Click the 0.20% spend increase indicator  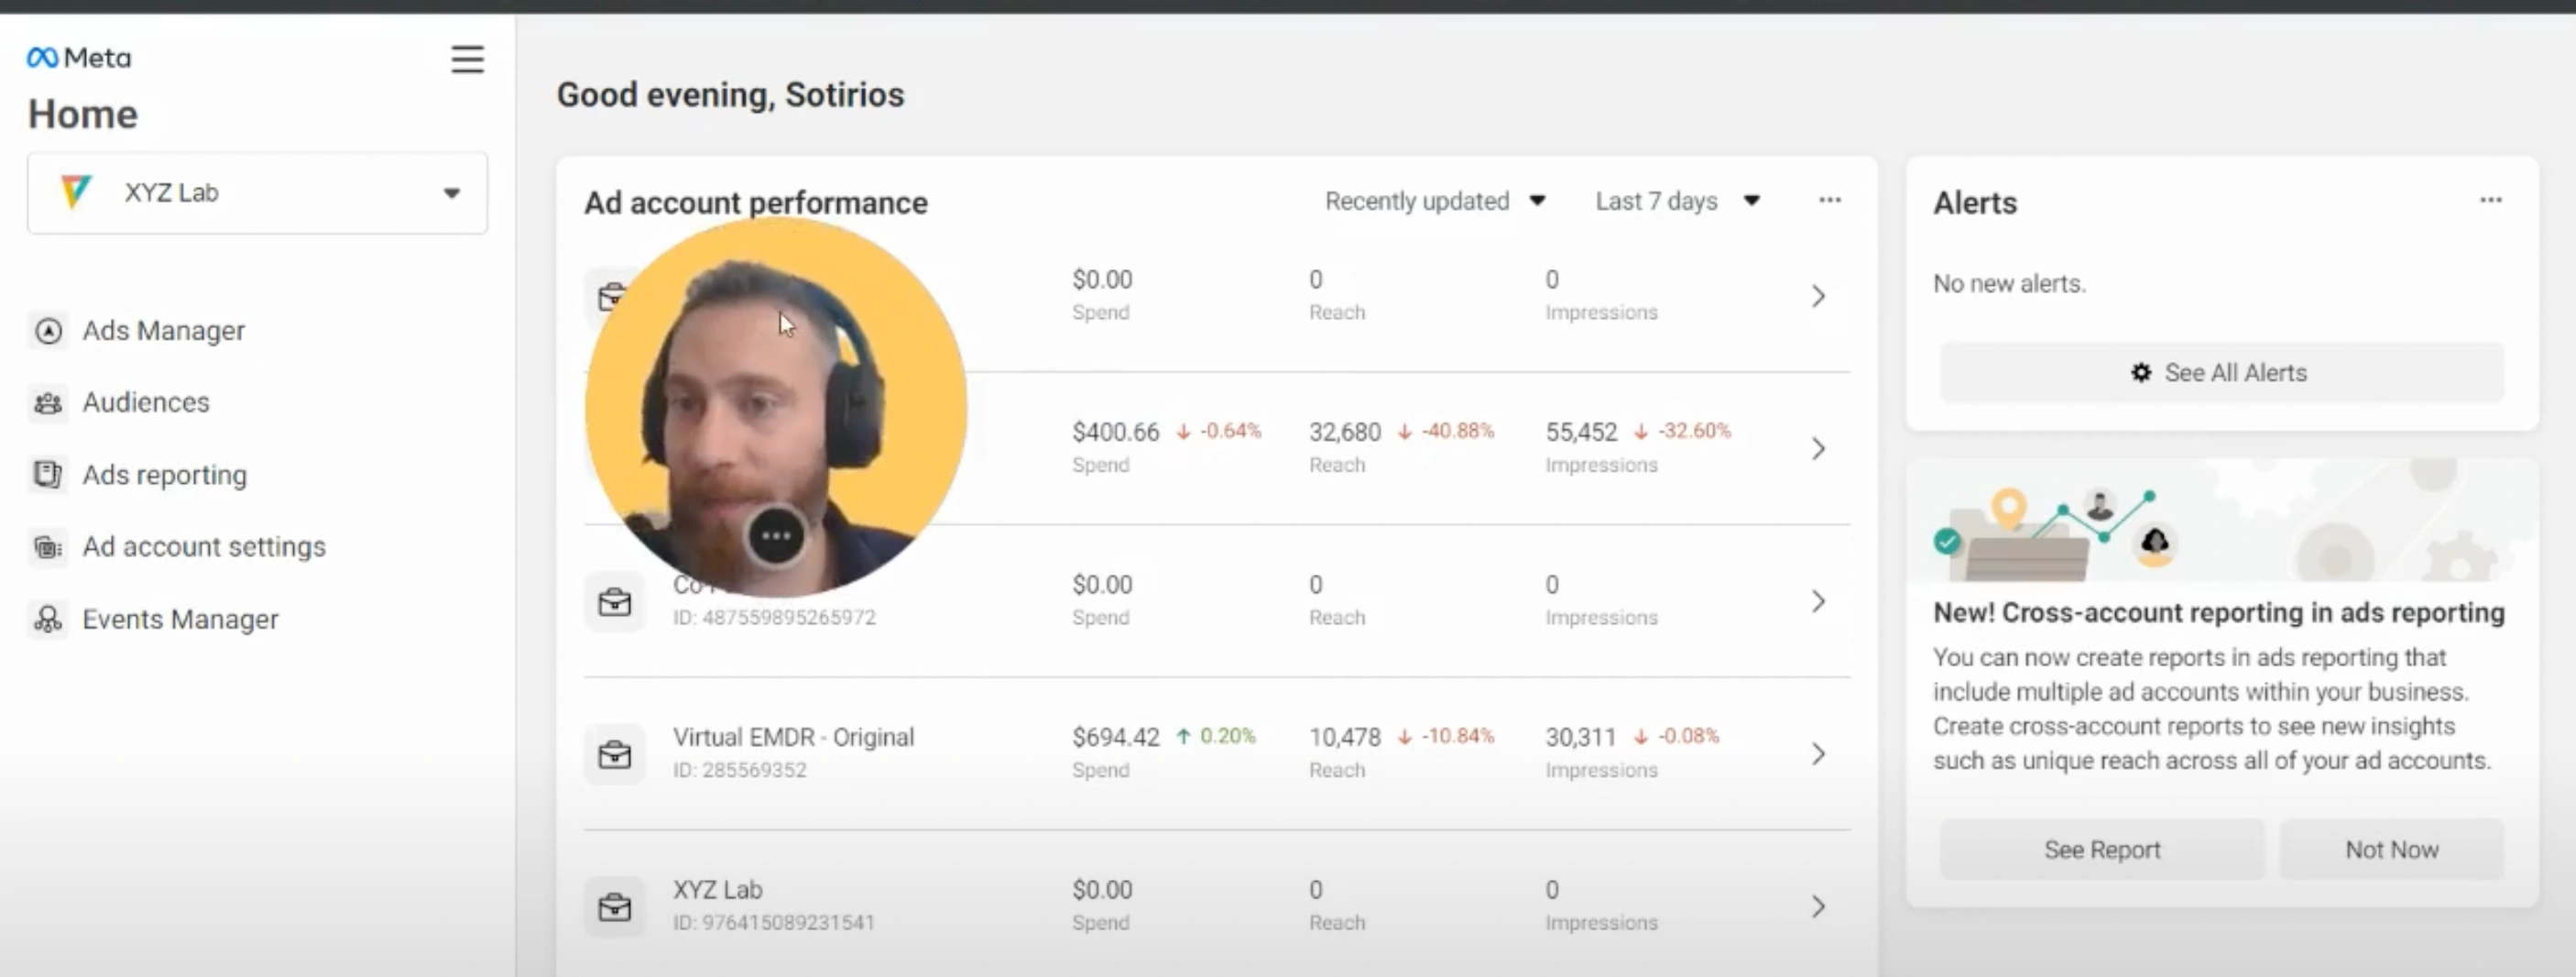coord(1216,736)
